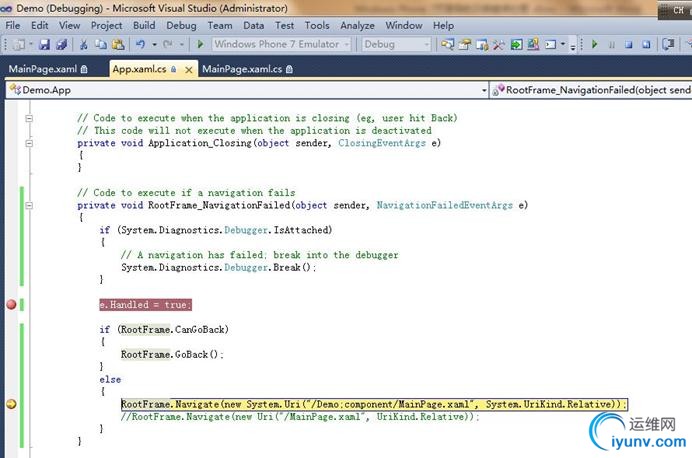Click the Save icon in toolbar
The image size is (692, 458).
click(44, 44)
